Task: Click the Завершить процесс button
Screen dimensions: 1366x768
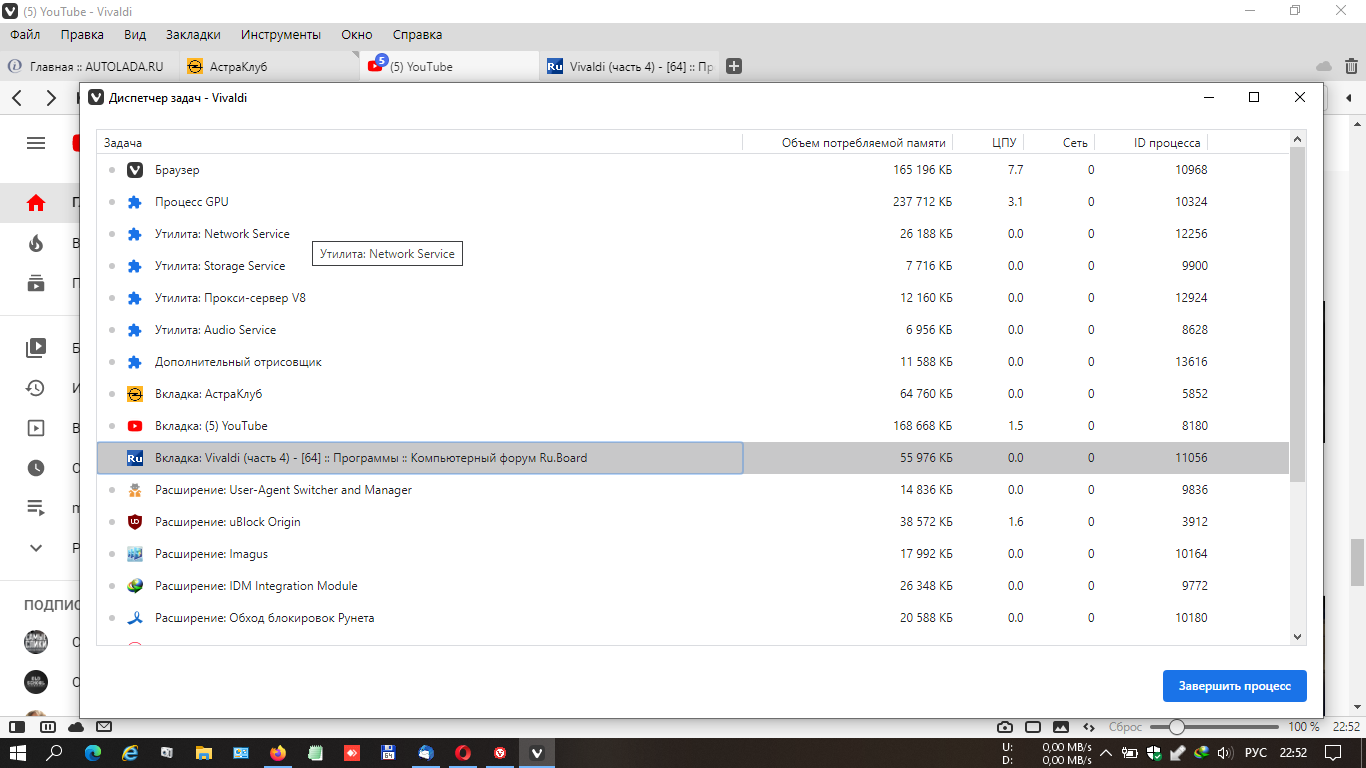Action: (x=1234, y=686)
